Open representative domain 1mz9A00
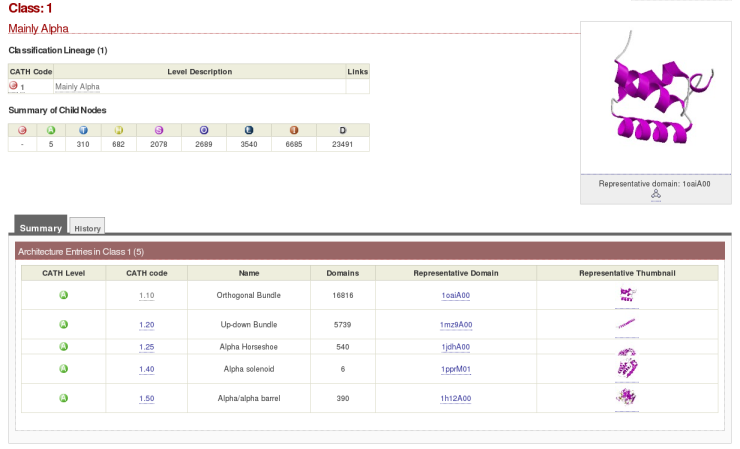The width and height of the screenshot is (740, 449). click(x=455, y=325)
